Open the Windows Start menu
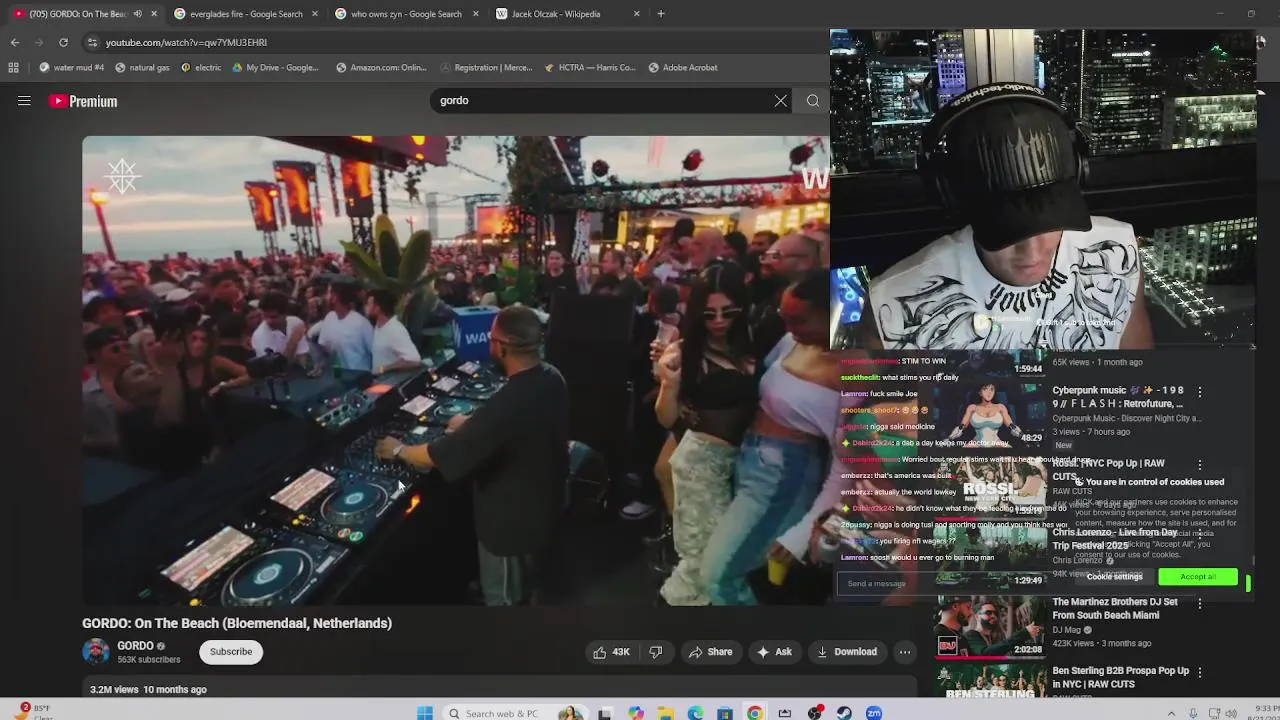The image size is (1280, 720). tap(425, 713)
